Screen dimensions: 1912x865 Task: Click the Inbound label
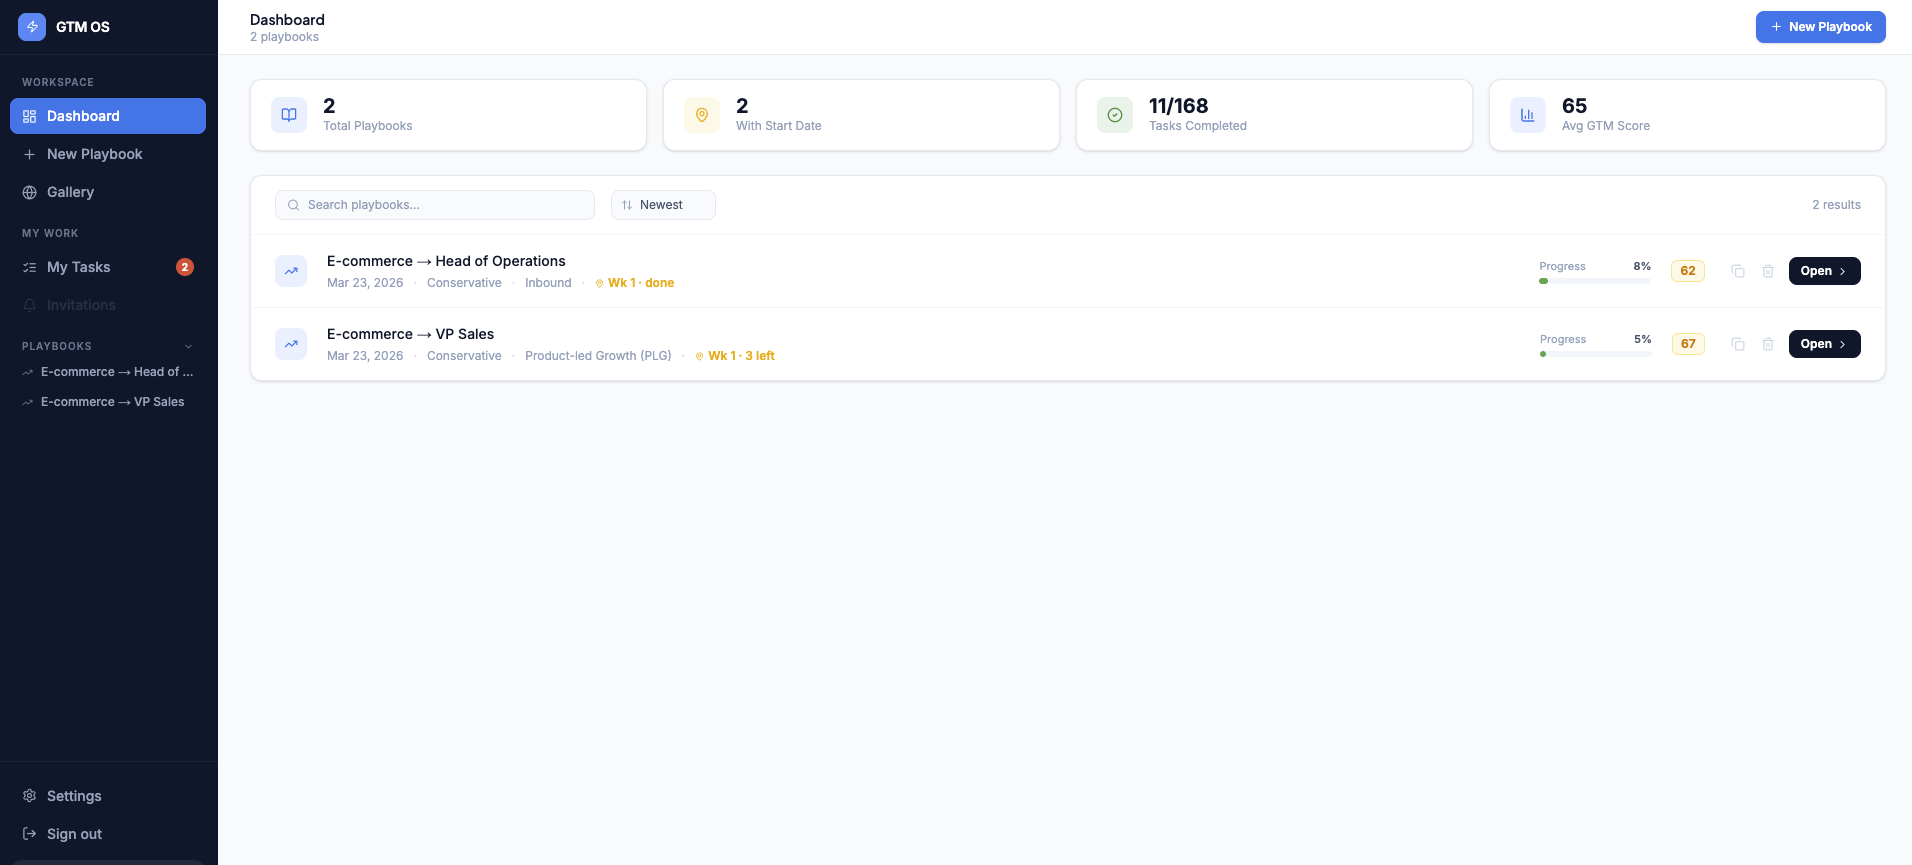(x=548, y=283)
